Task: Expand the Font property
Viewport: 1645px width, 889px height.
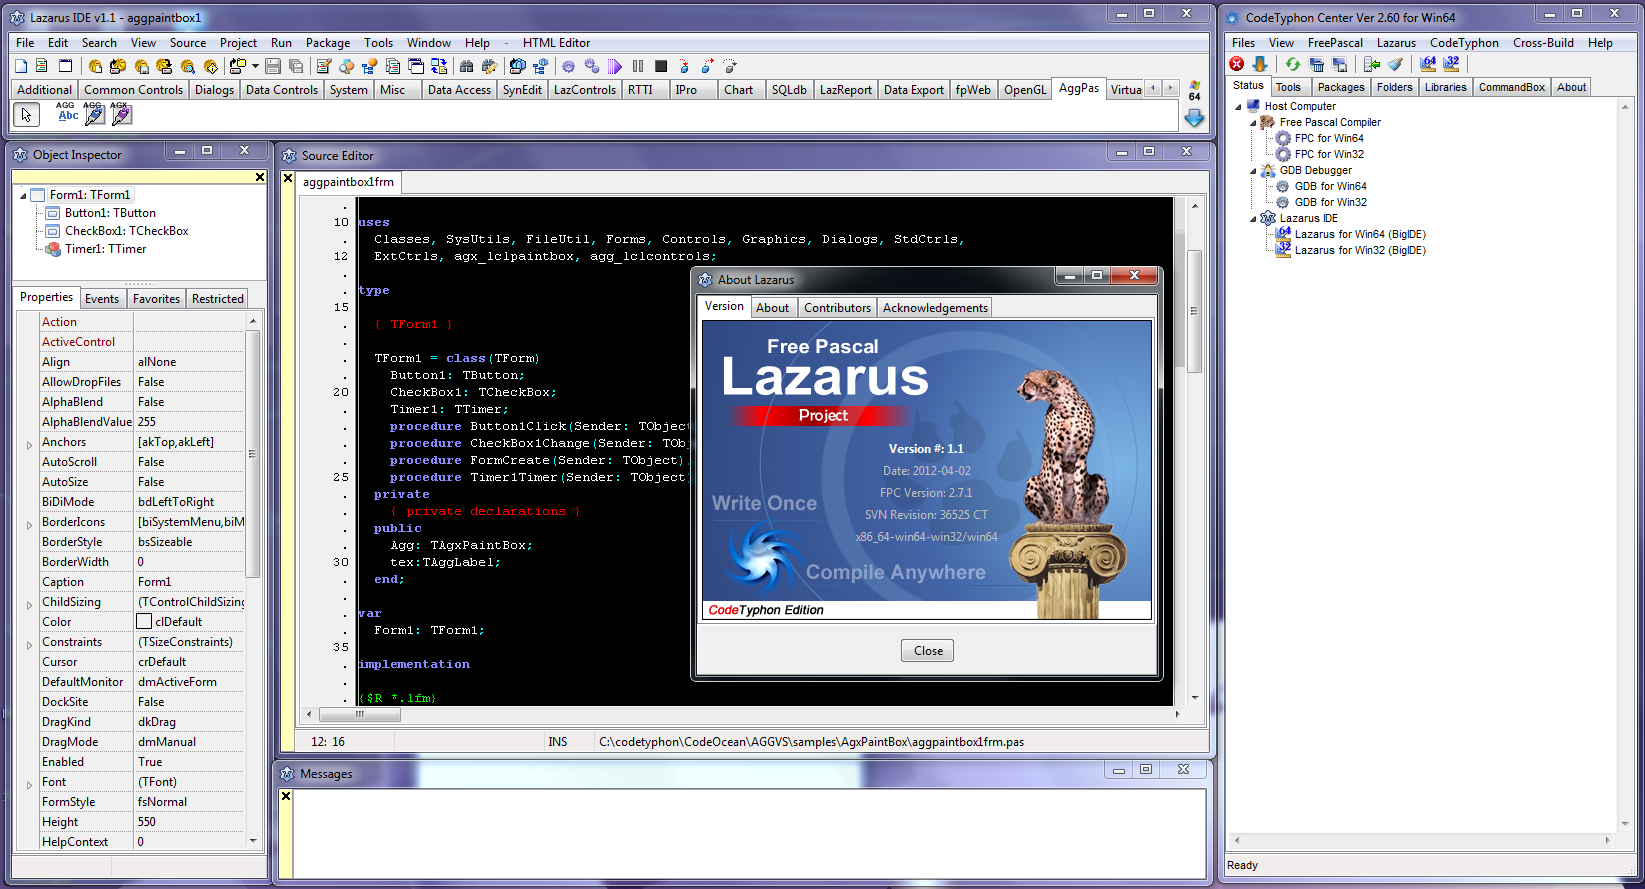Action: [x=29, y=783]
